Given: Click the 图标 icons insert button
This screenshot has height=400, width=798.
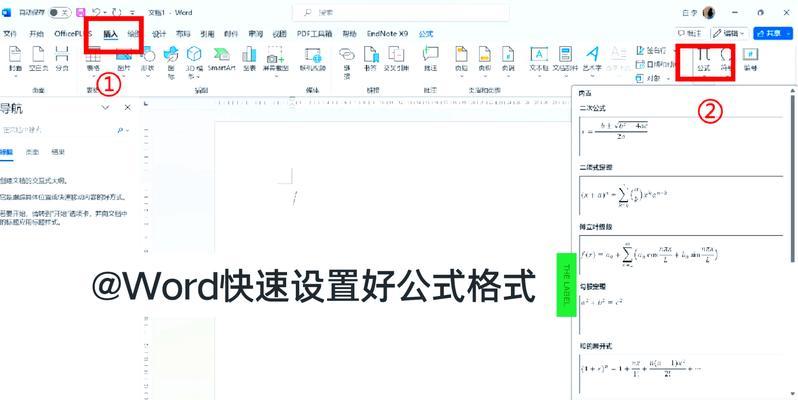Looking at the screenshot, I should [x=172, y=62].
